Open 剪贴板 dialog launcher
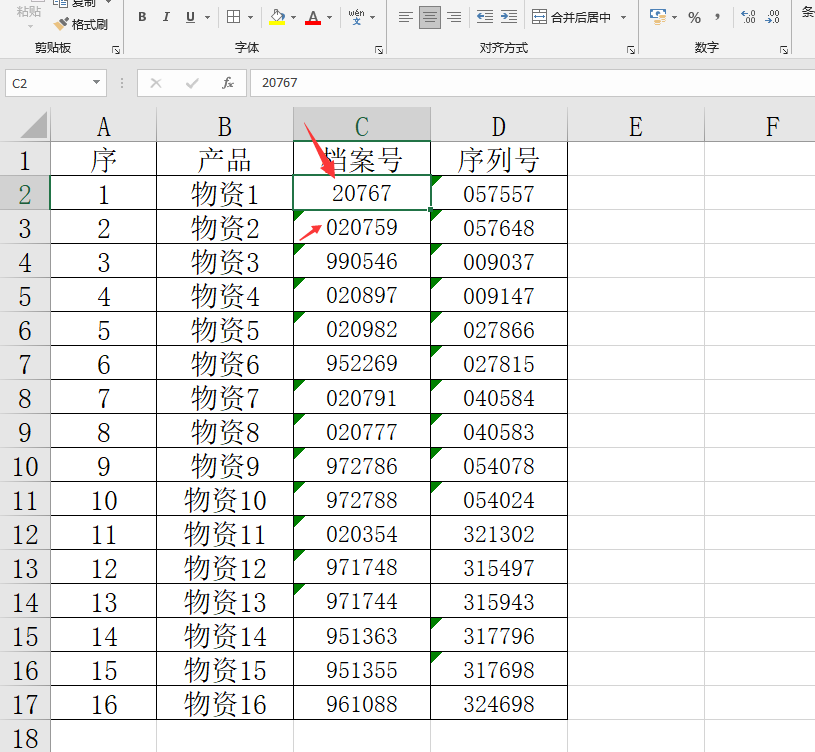The height and width of the screenshot is (752, 815). (x=116, y=50)
